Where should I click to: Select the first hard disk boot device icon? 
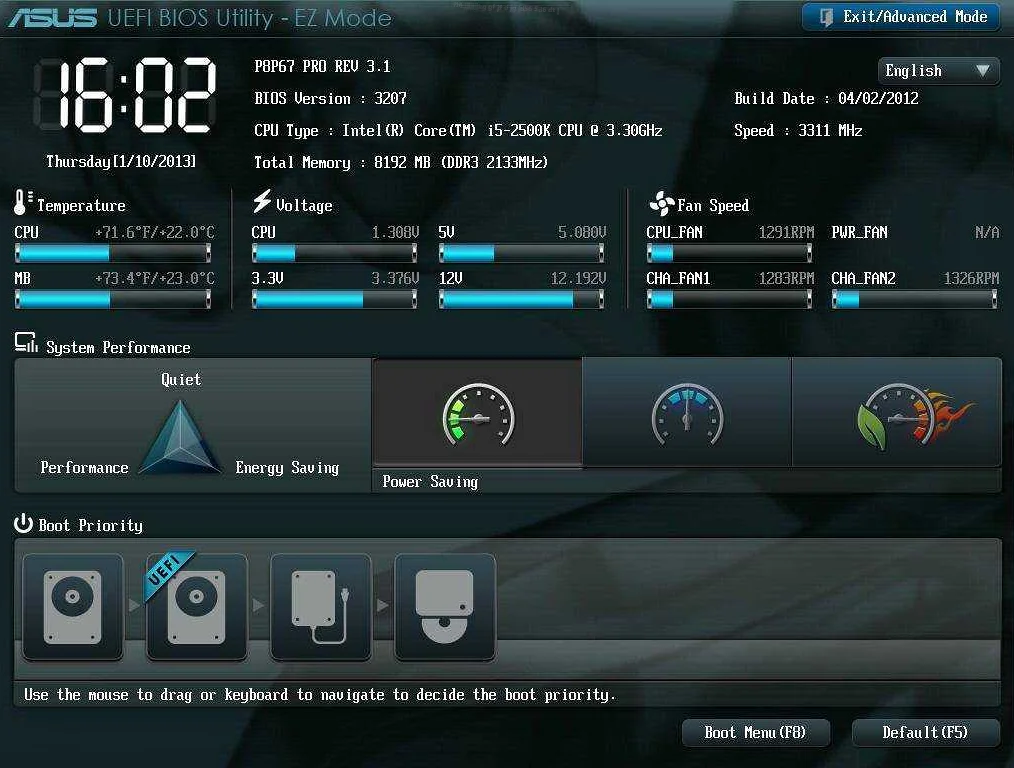point(72,606)
